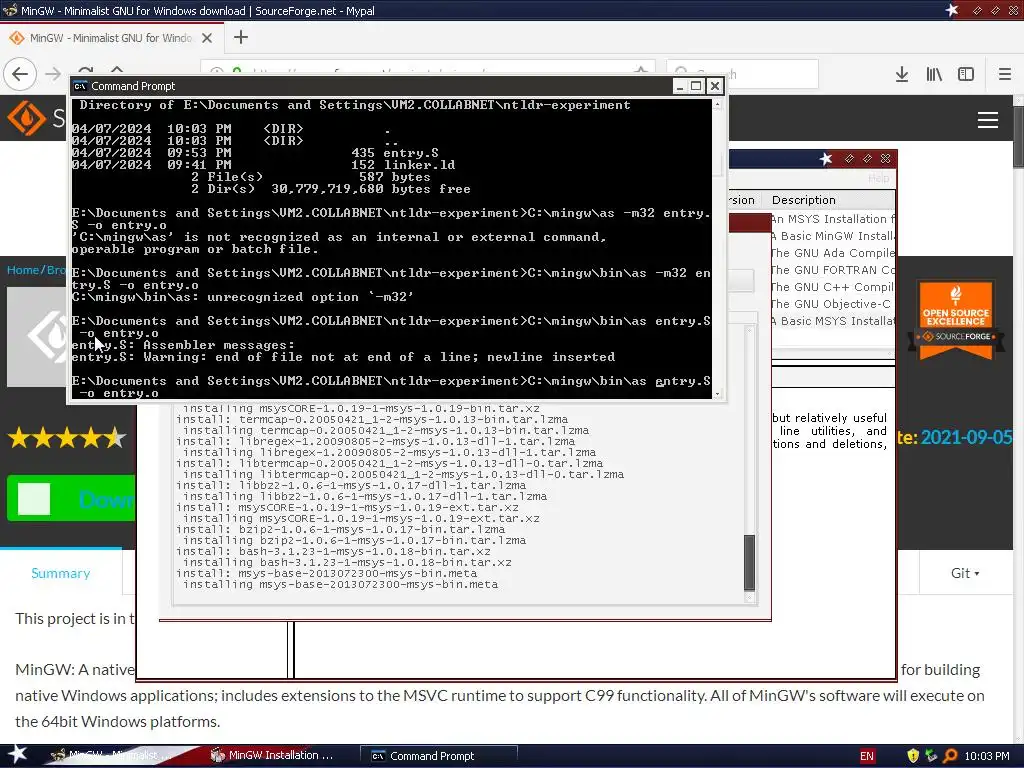The image size is (1024, 768).
Task: Close the Command Prompt window
Action: 715,86
